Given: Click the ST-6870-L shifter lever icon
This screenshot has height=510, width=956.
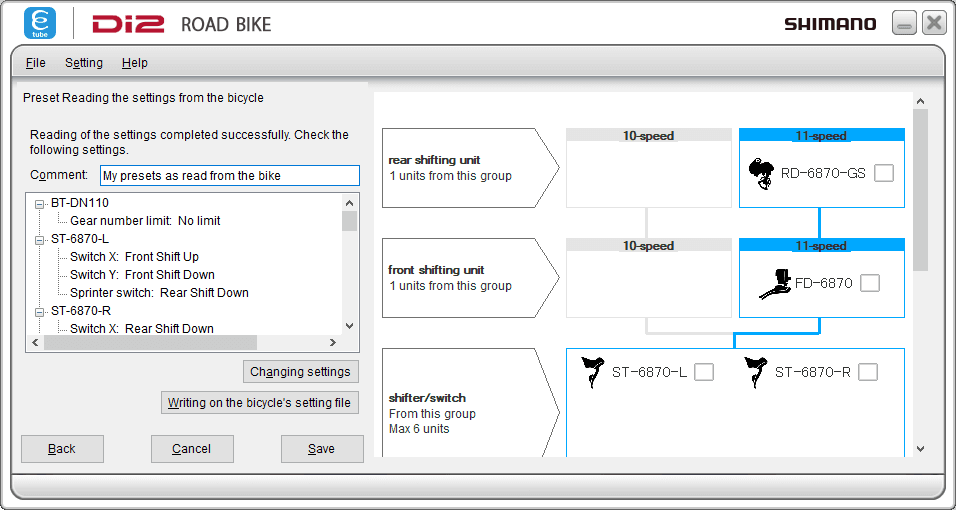Looking at the screenshot, I should tap(593, 372).
